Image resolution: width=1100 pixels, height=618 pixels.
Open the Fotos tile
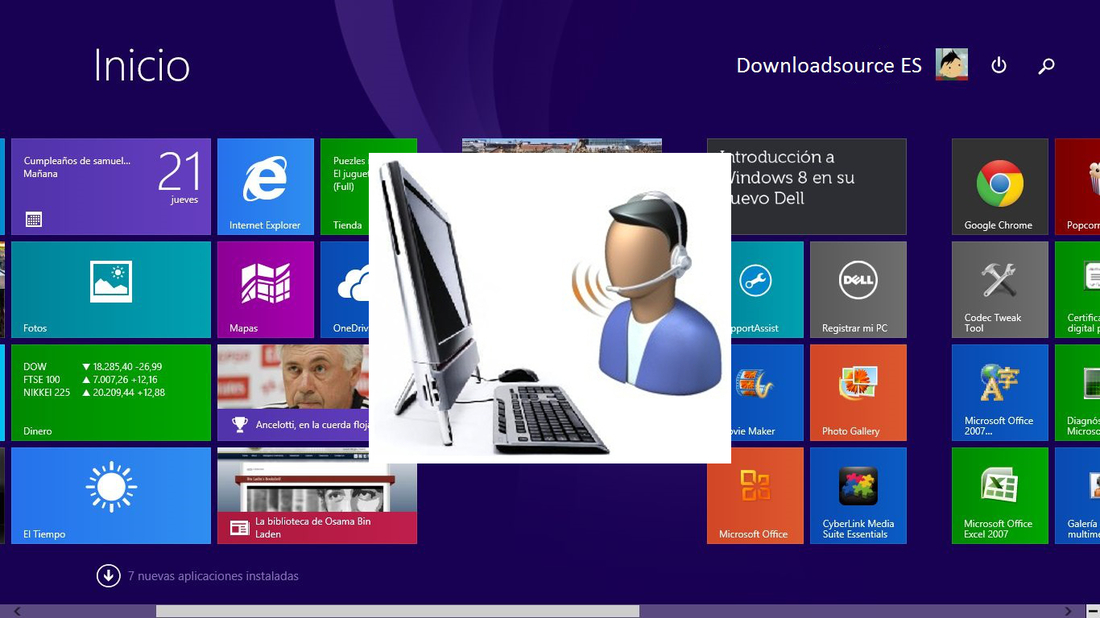tap(111, 290)
